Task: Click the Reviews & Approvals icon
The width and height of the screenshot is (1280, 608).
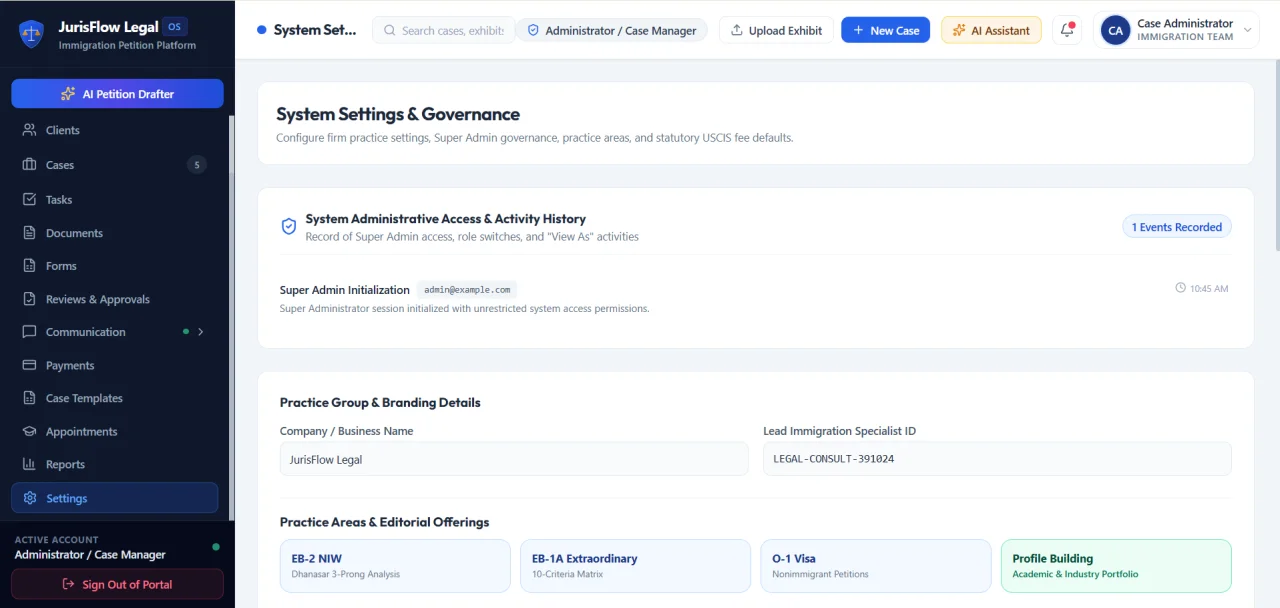Action: (x=29, y=299)
